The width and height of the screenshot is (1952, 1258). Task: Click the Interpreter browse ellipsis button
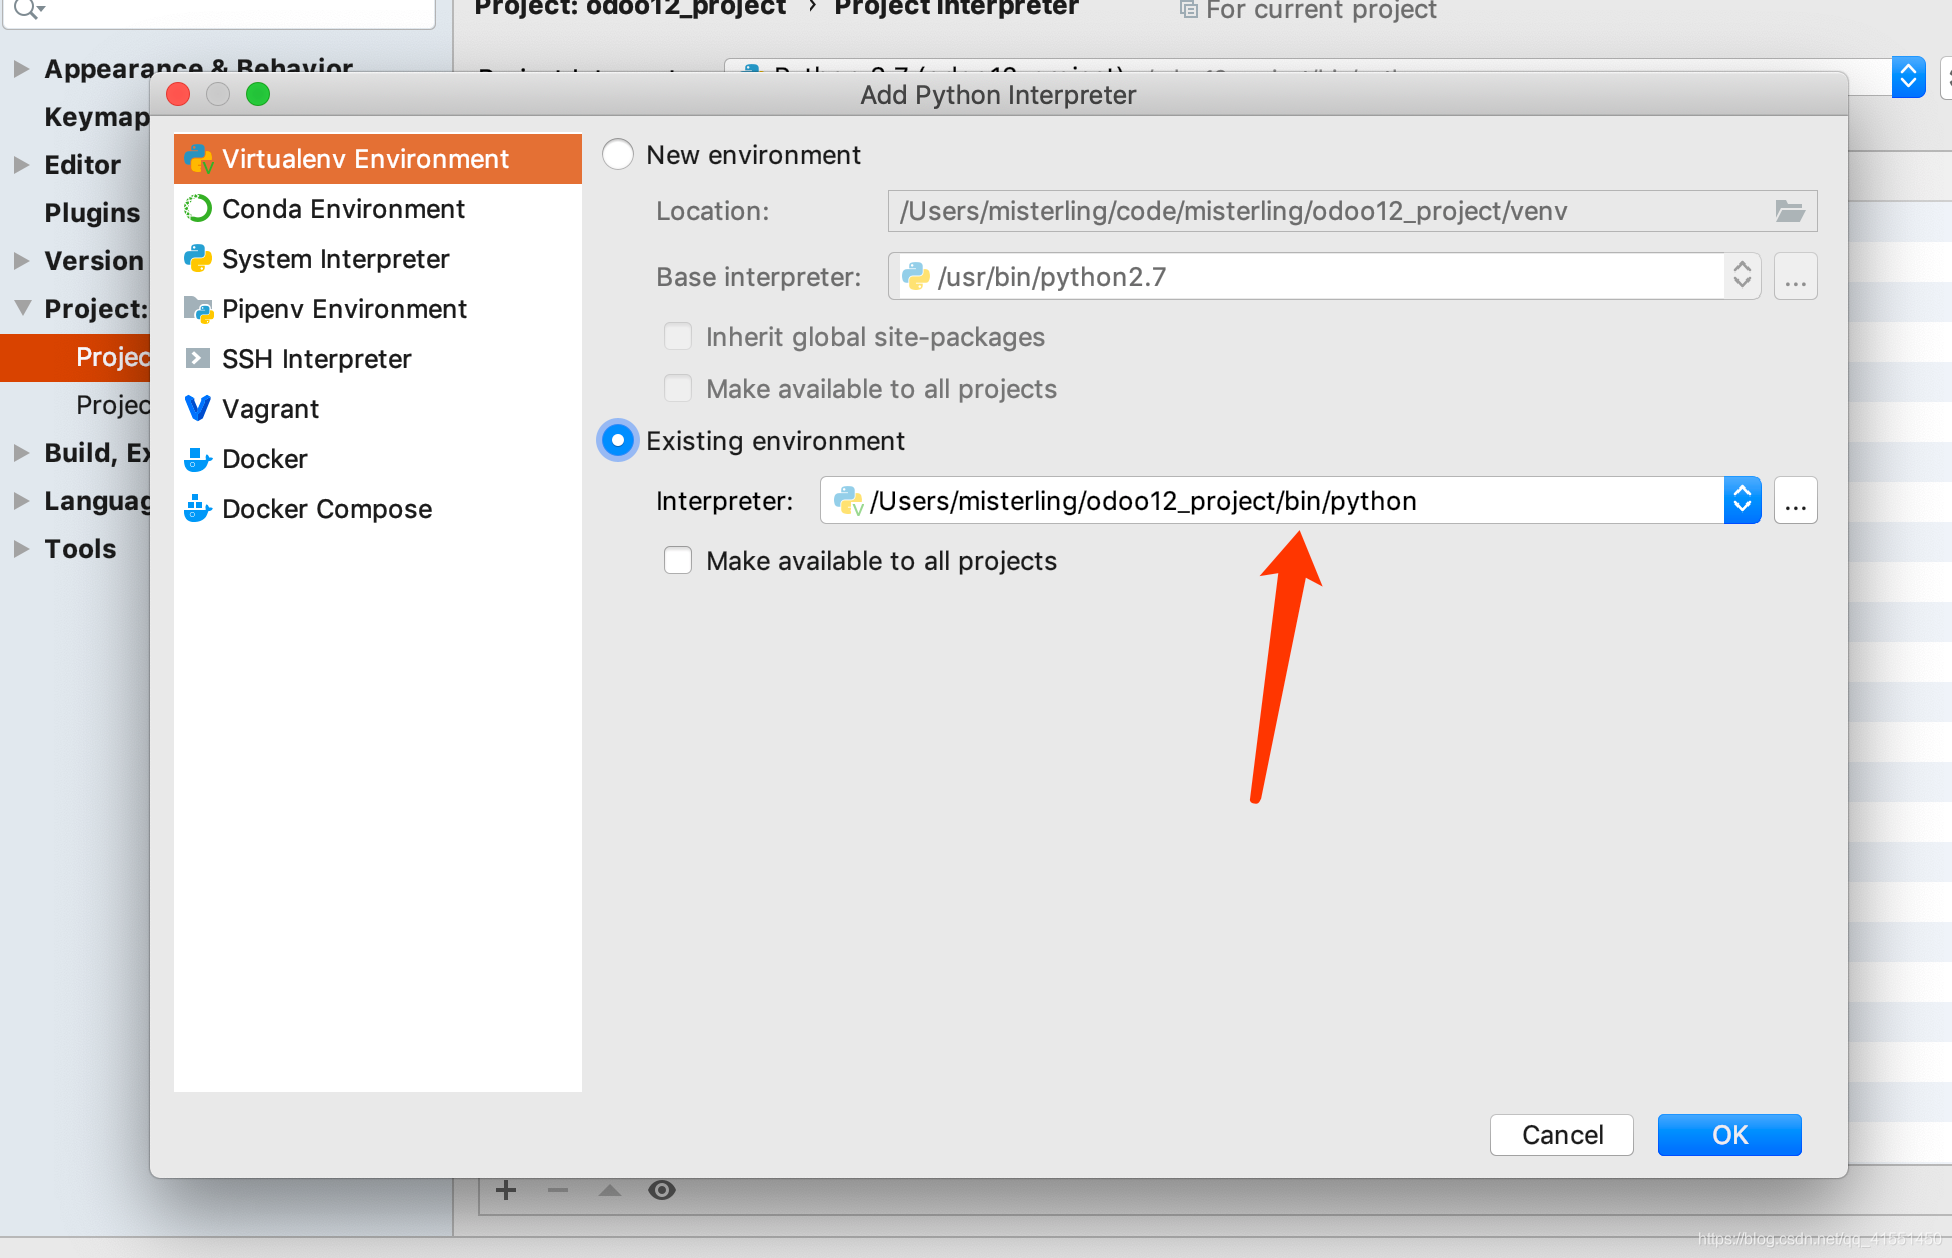click(1796, 500)
